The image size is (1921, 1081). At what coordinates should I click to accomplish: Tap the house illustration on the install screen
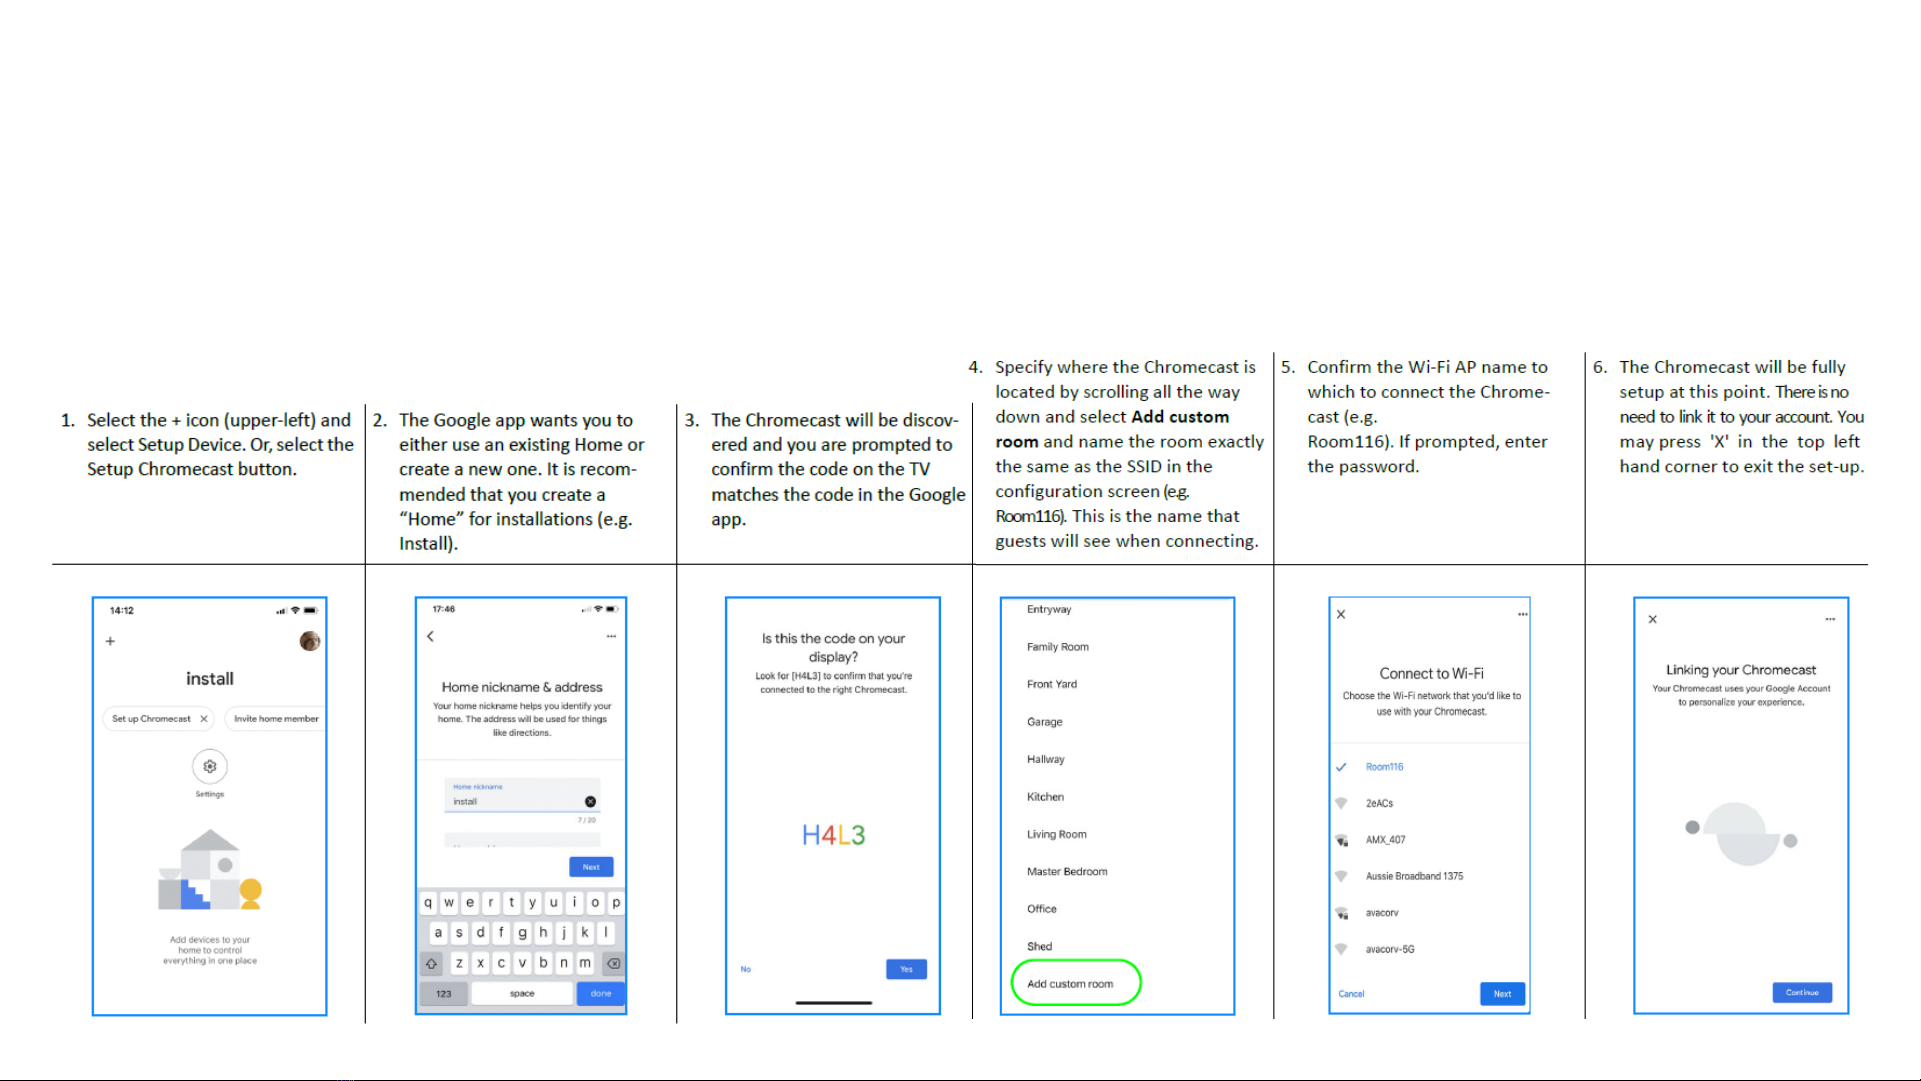210,869
